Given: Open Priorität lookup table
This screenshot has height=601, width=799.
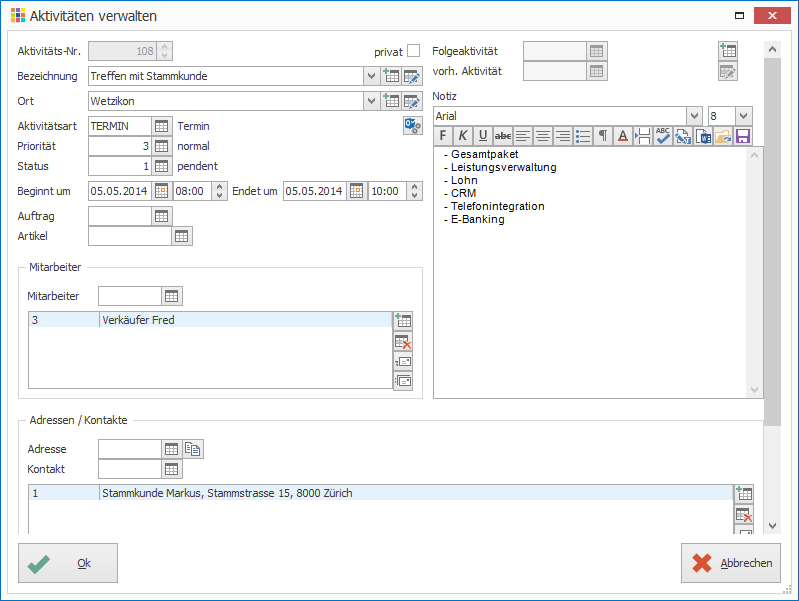Looking at the screenshot, I should 162,146.
